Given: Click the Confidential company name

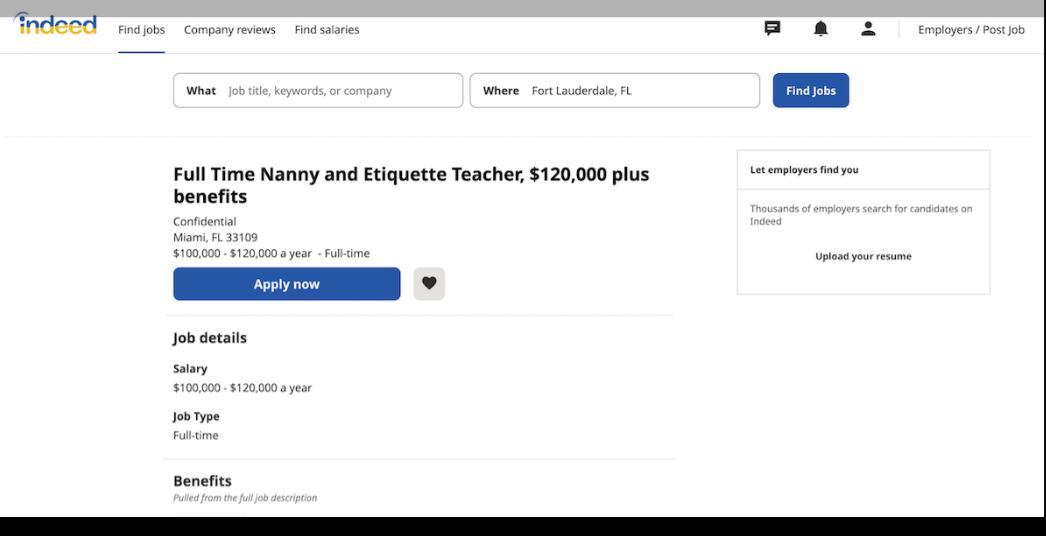Looking at the screenshot, I should click(205, 222).
